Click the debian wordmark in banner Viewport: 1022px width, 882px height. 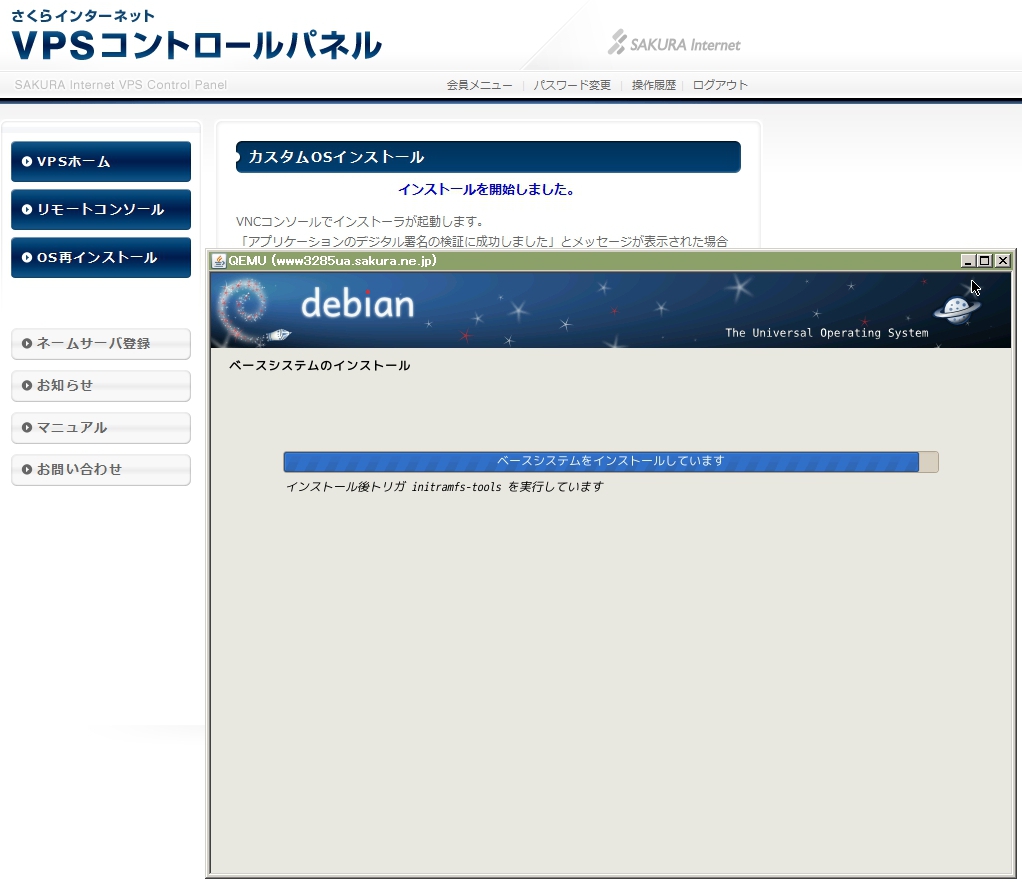[357, 304]
